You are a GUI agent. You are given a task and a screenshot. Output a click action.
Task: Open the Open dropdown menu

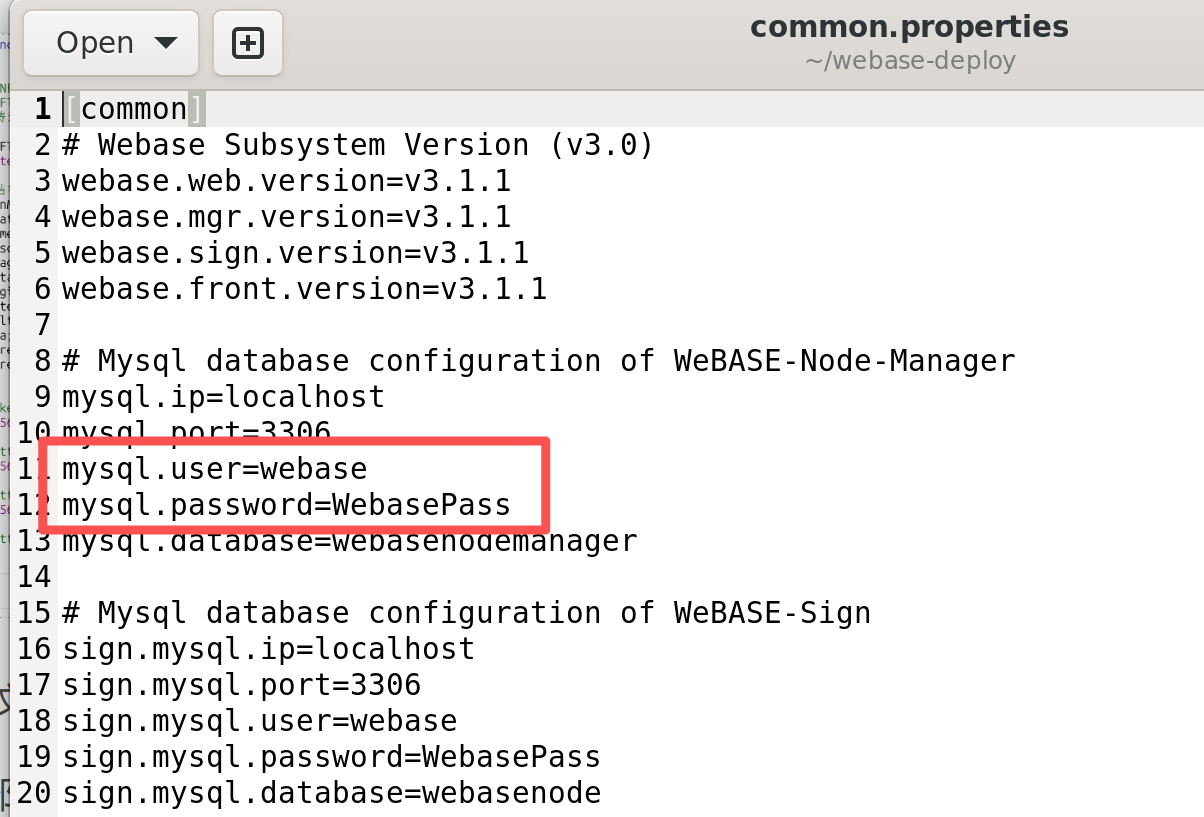96,42
